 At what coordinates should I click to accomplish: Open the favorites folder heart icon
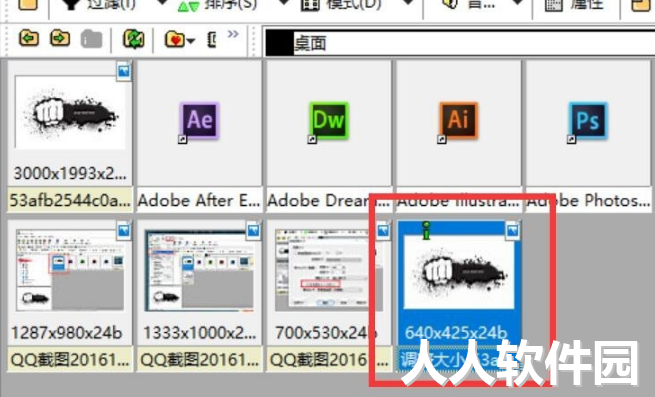175,40
